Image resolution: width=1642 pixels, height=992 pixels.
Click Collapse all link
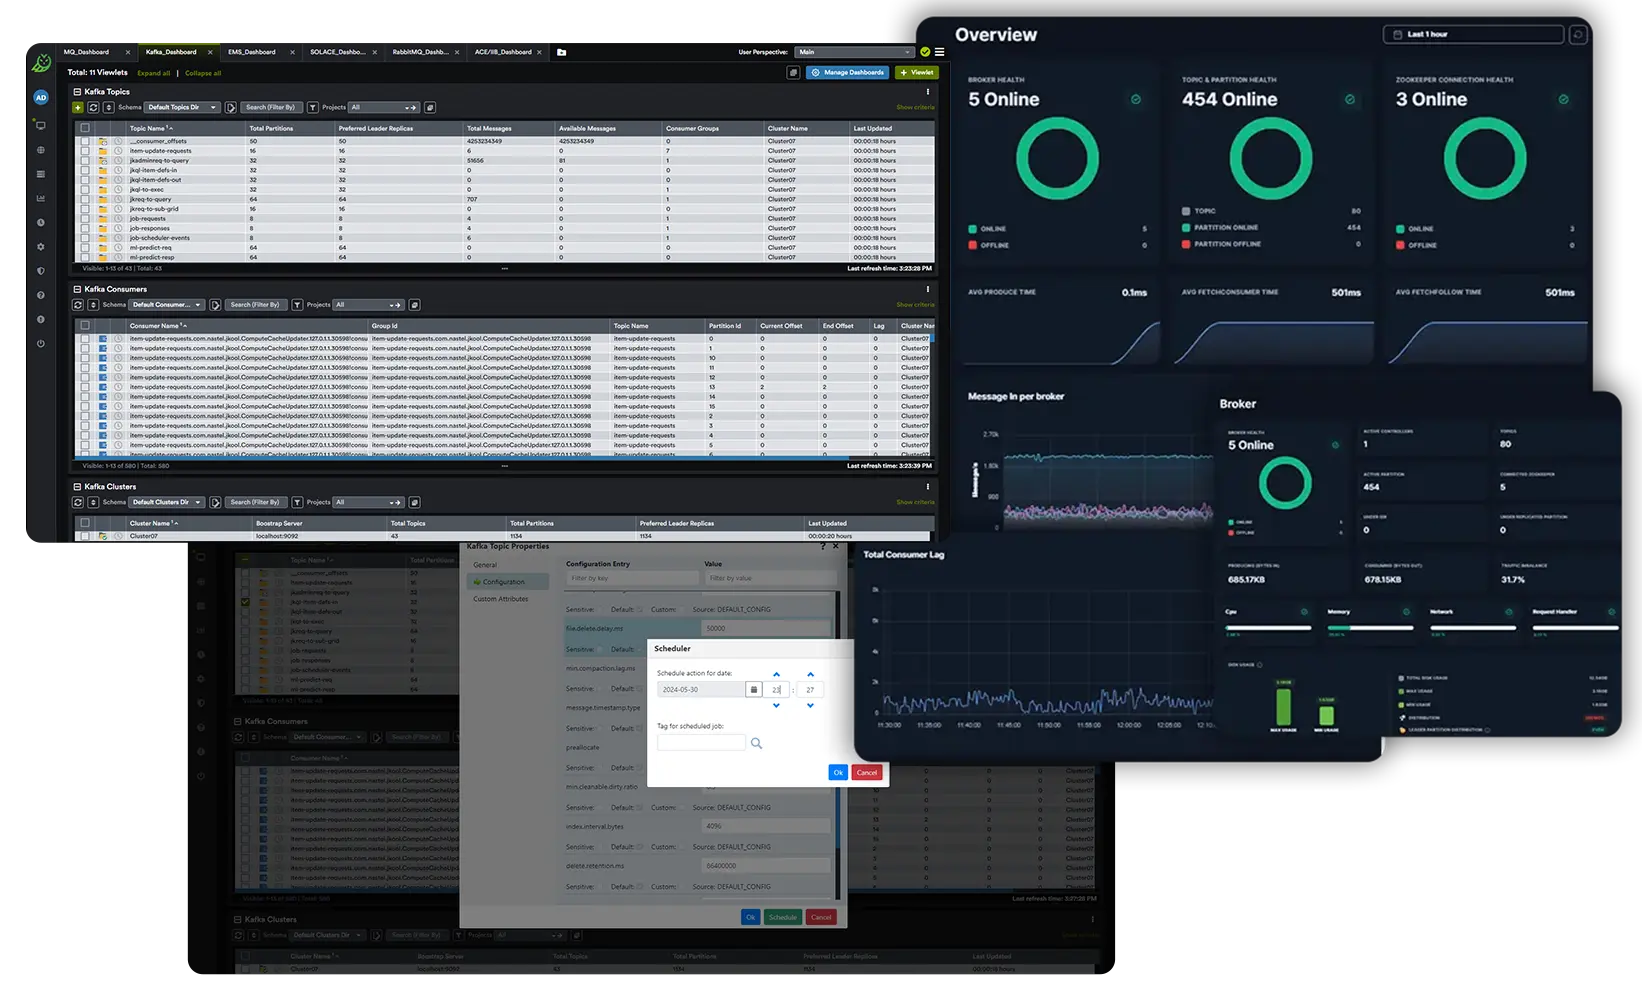pyautogui.click(x=203, y=73)
